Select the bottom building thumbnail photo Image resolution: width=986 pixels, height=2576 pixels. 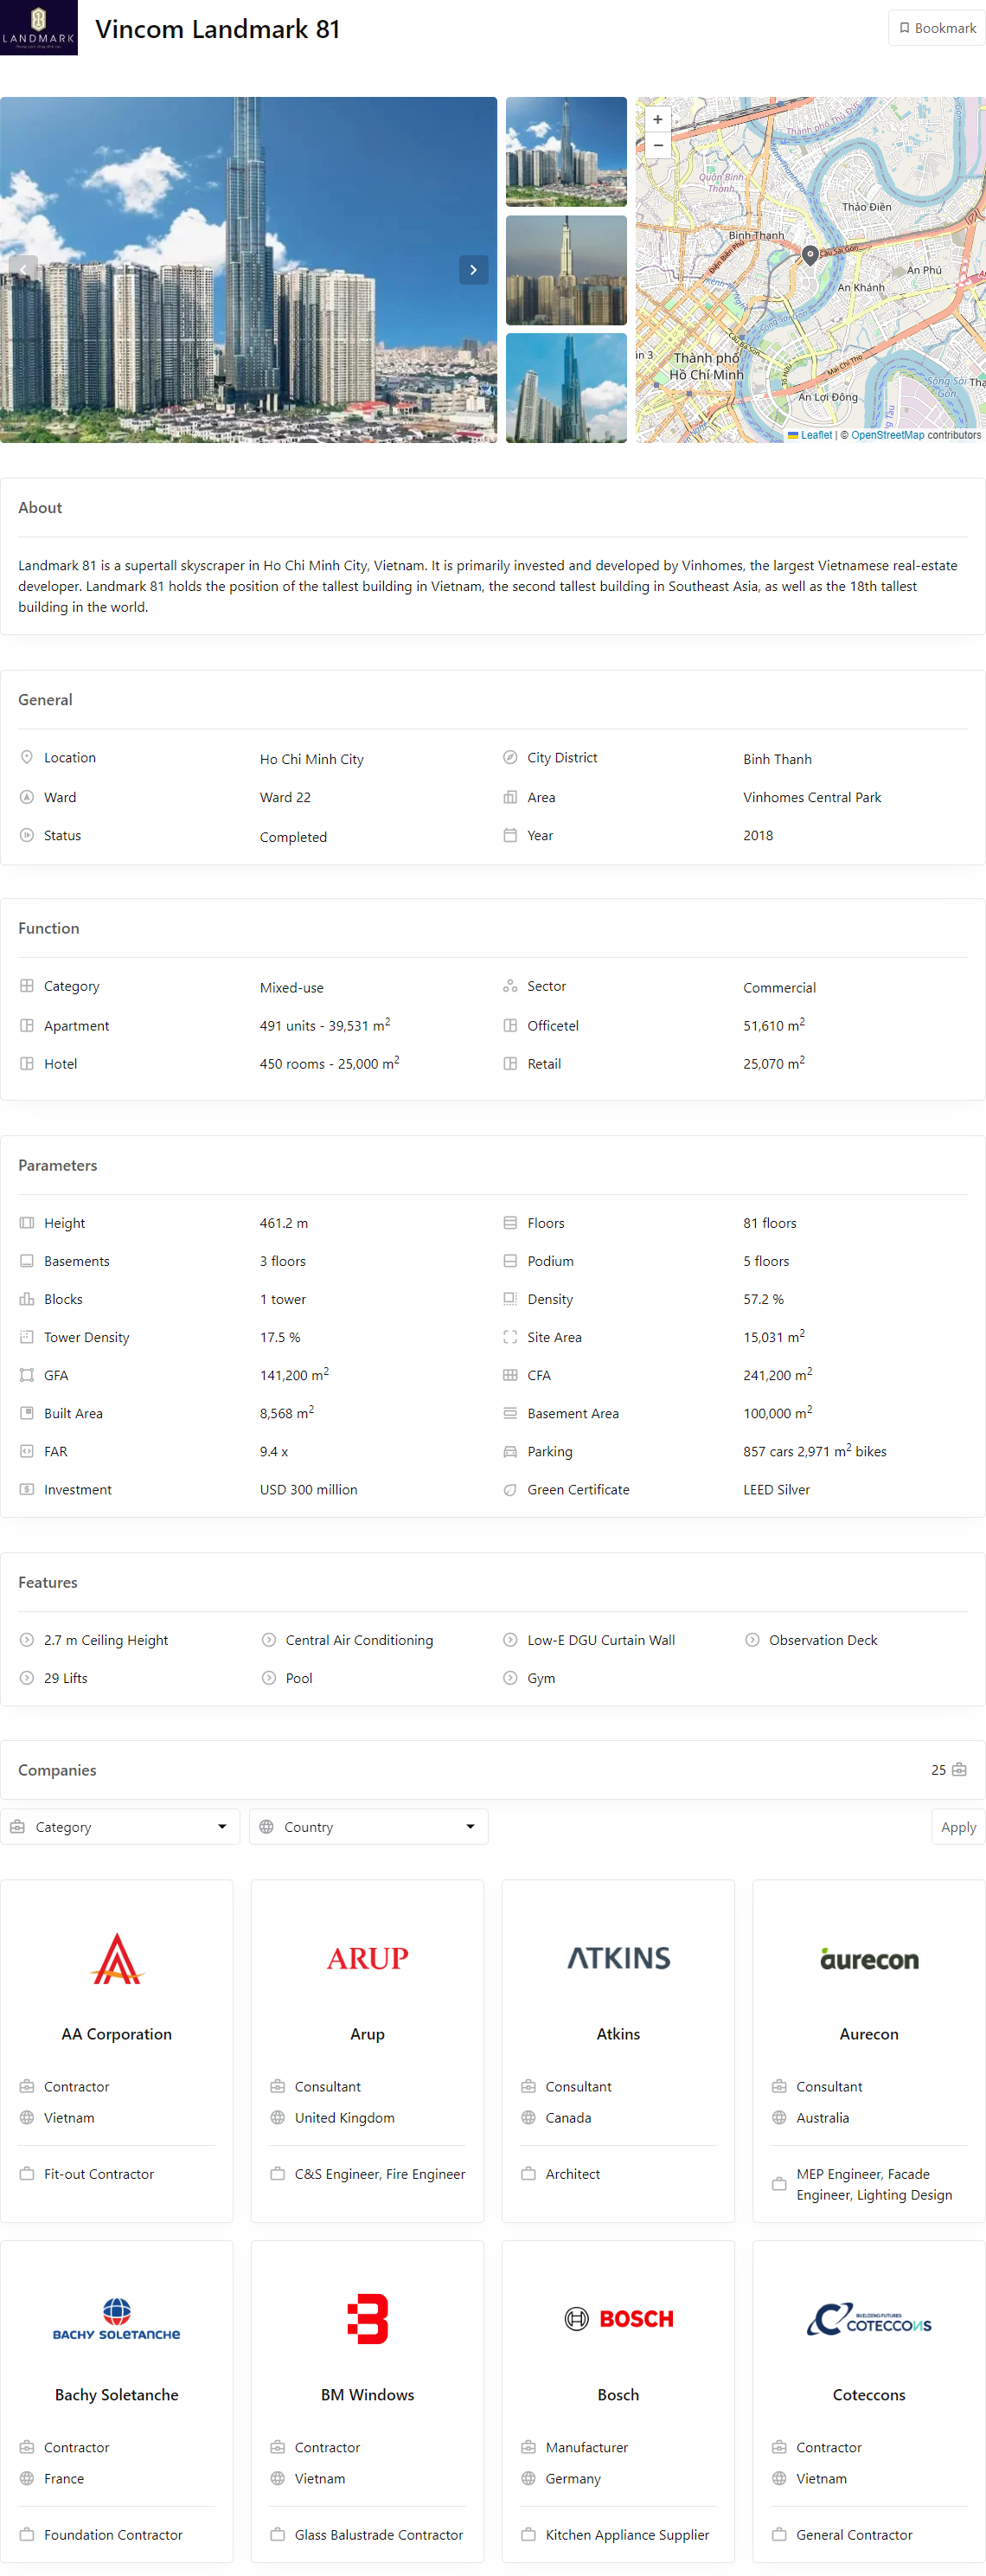point(566,388)
